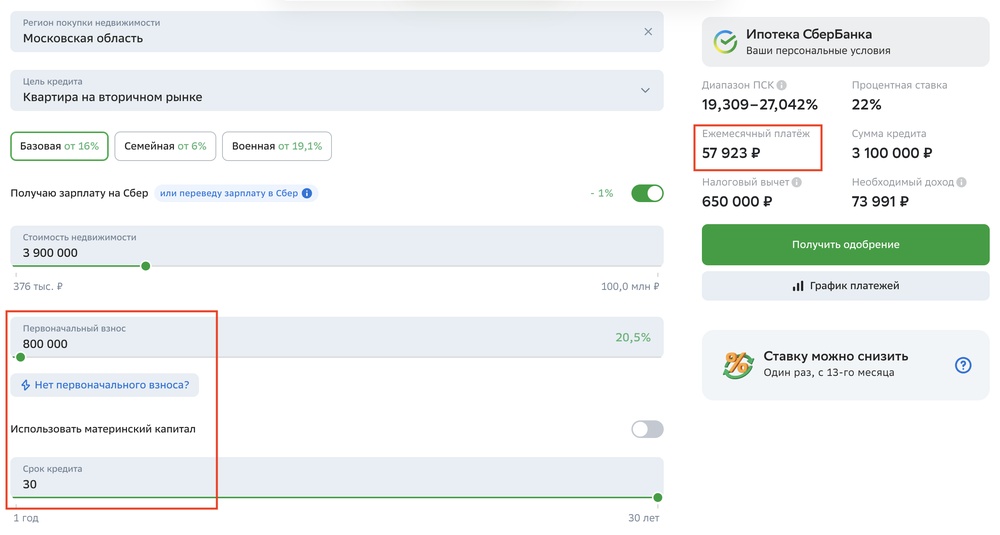Enable the Использовать материнский капитал toggle
The image size is (1000, 535).
tap(647, 429)
